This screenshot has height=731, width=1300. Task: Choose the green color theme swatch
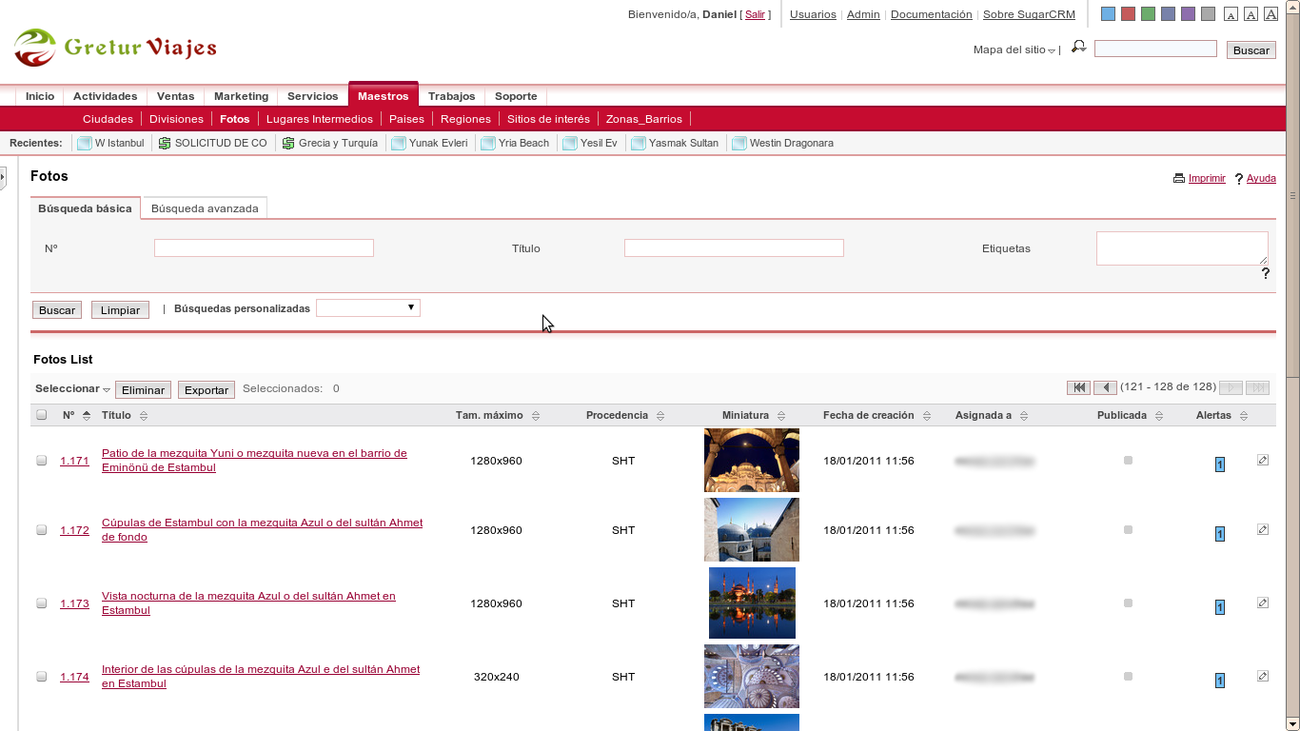[x=1148, y=14]
